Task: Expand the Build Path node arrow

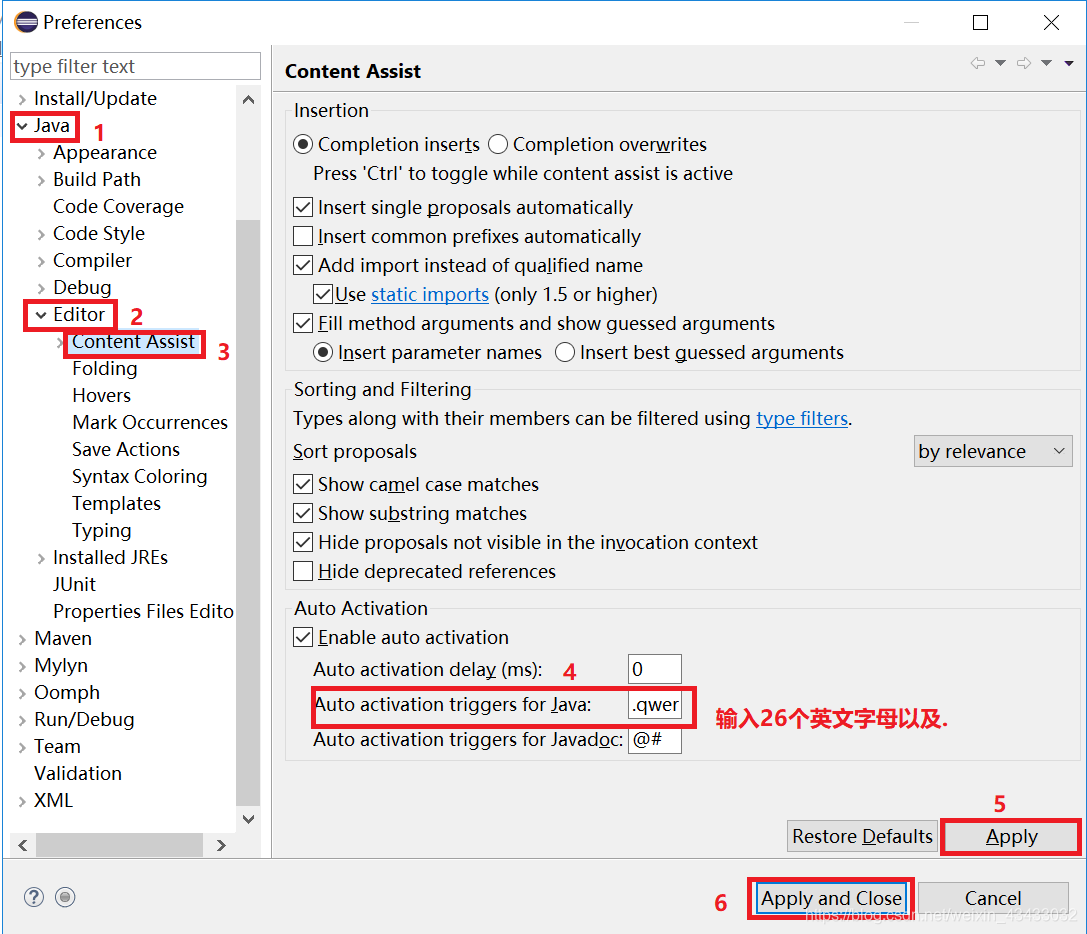Action: [41, 180]
